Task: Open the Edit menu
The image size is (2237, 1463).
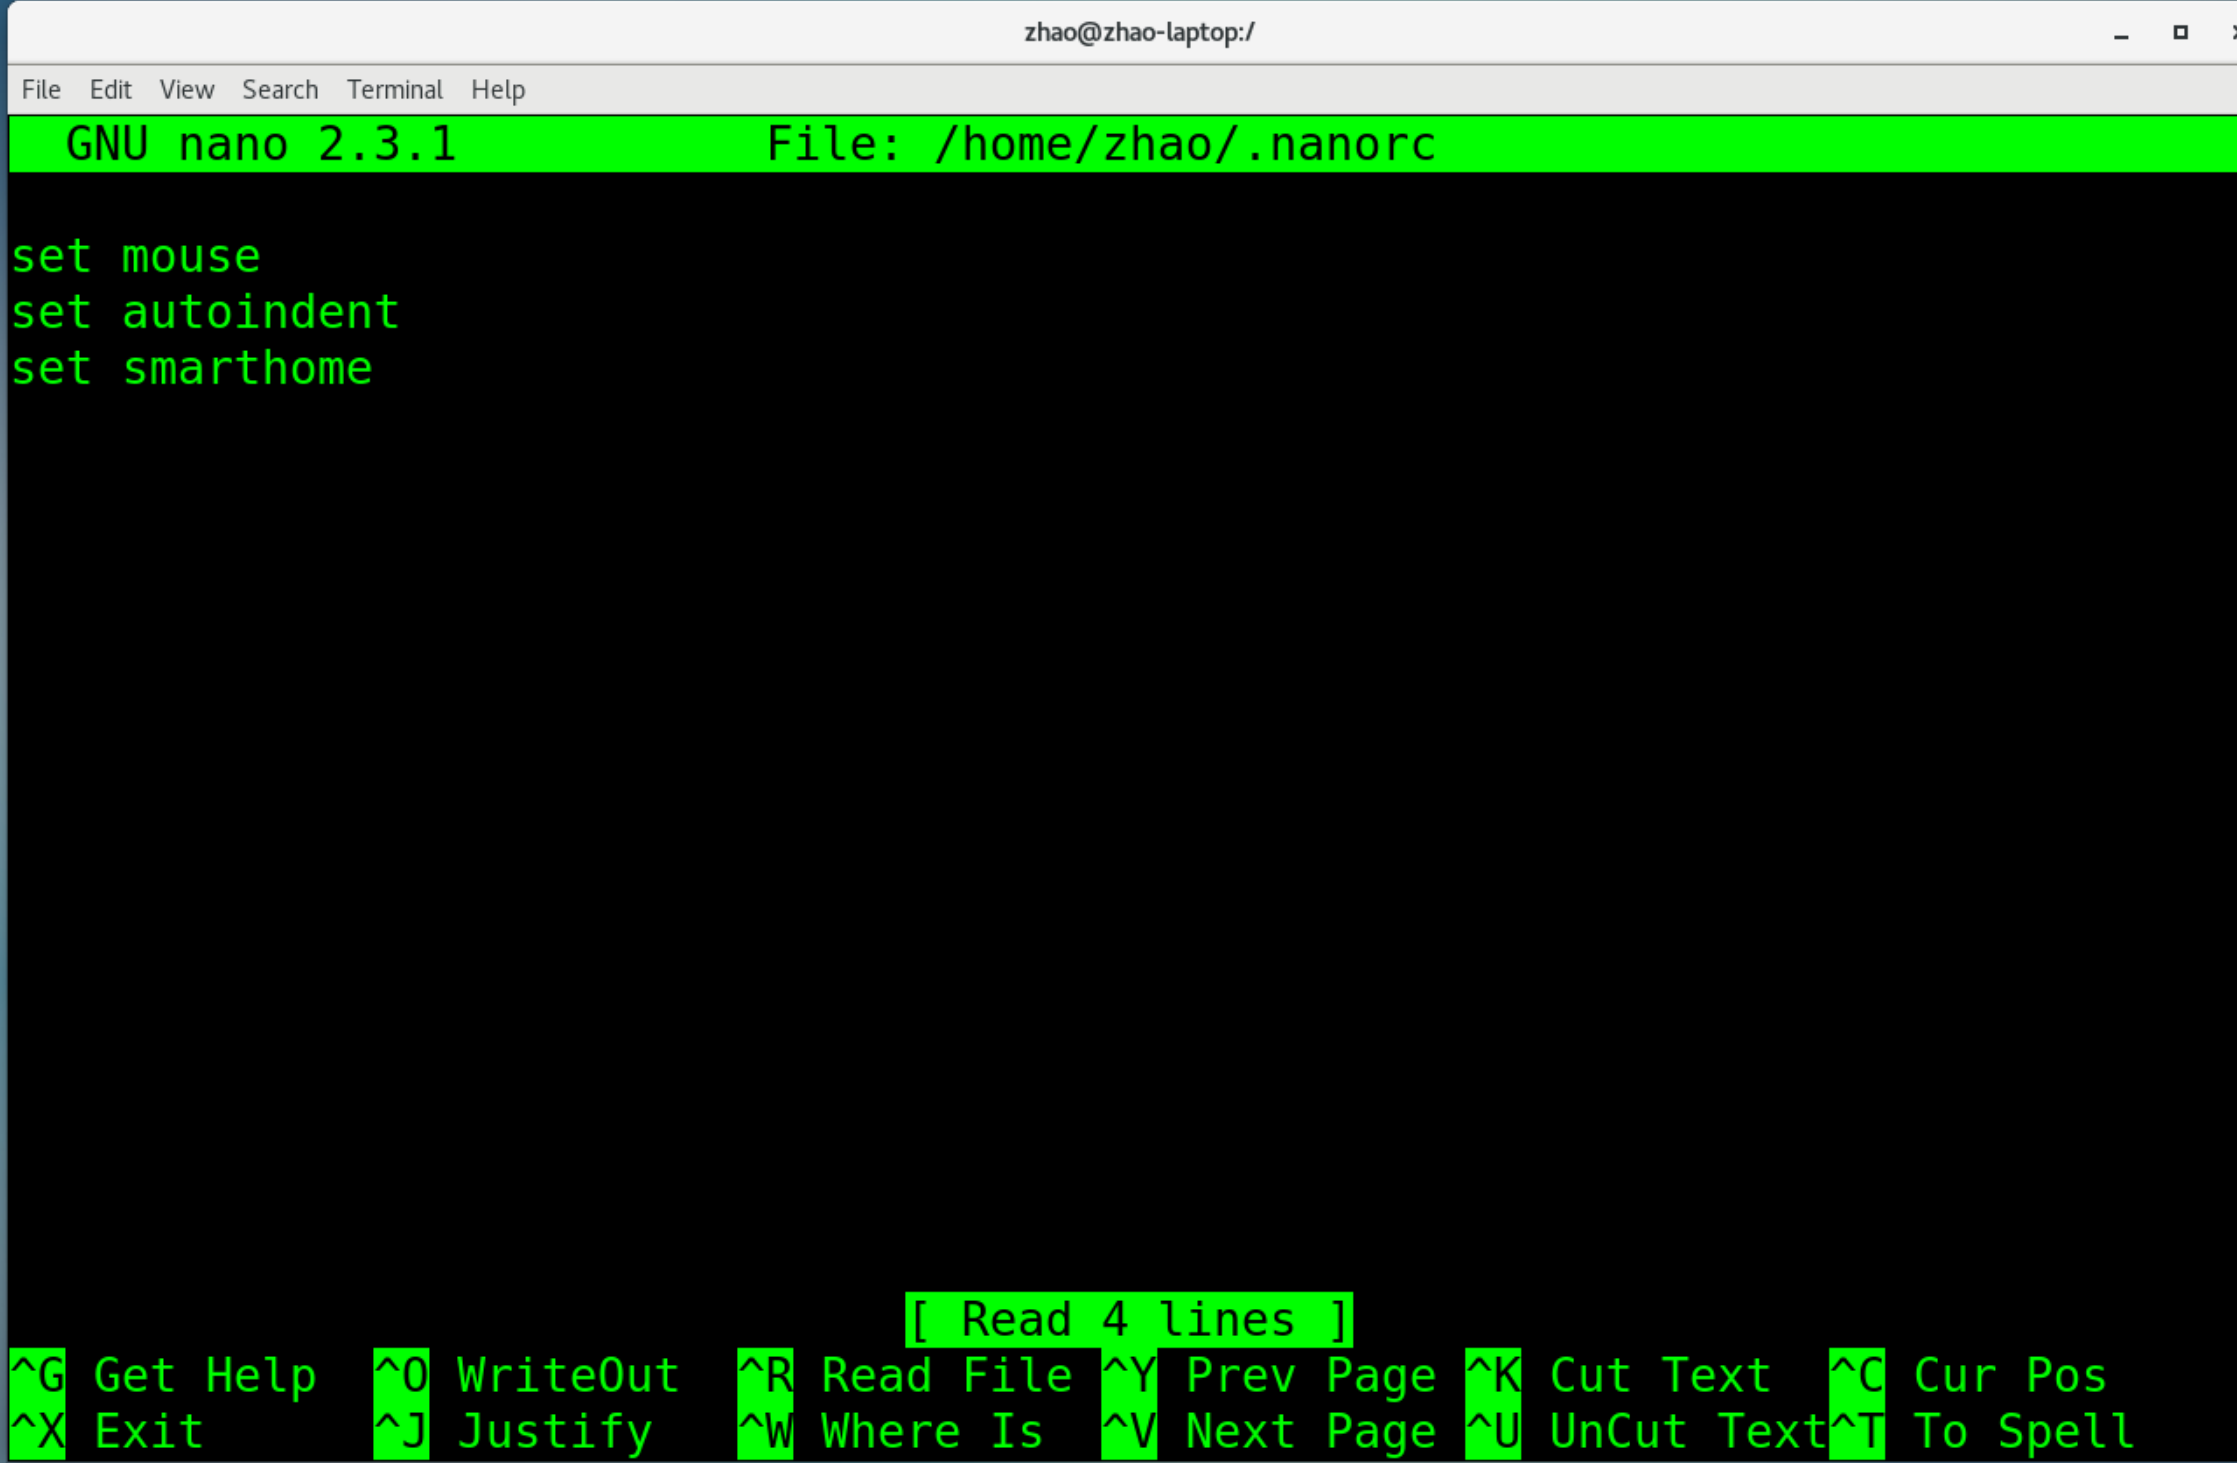Action: tap(110, 89)
